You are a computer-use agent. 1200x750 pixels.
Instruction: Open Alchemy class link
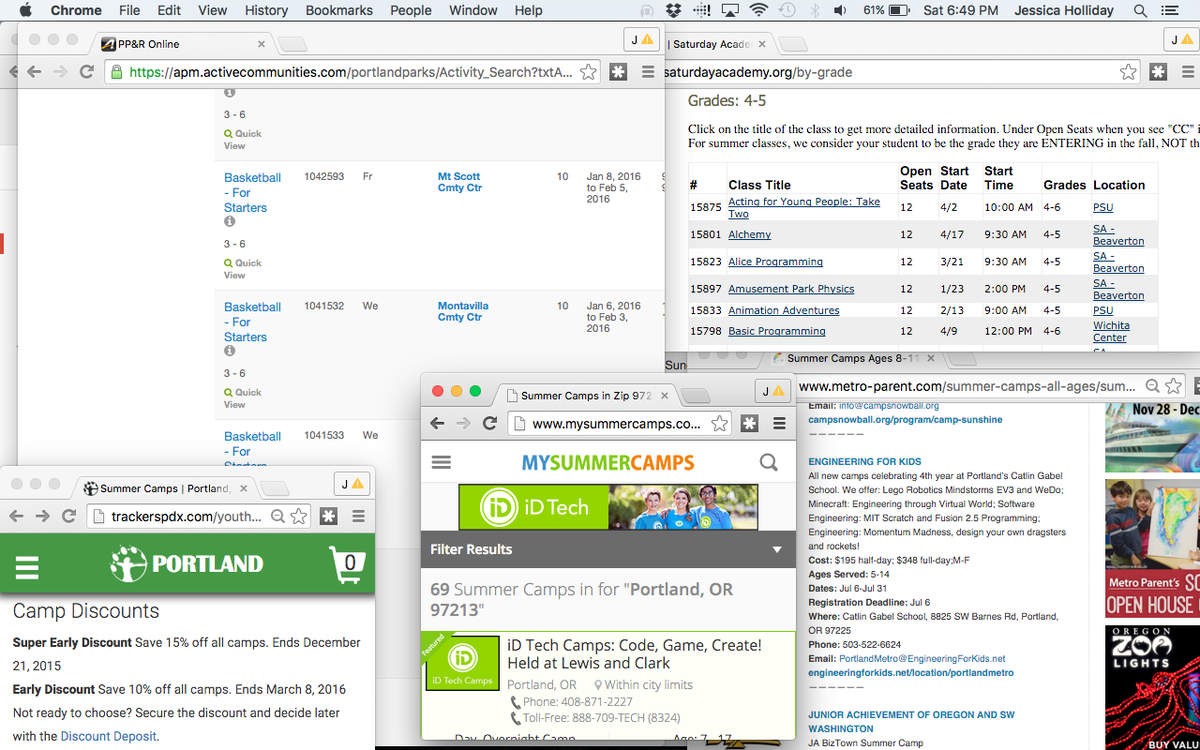coord(749,235)
